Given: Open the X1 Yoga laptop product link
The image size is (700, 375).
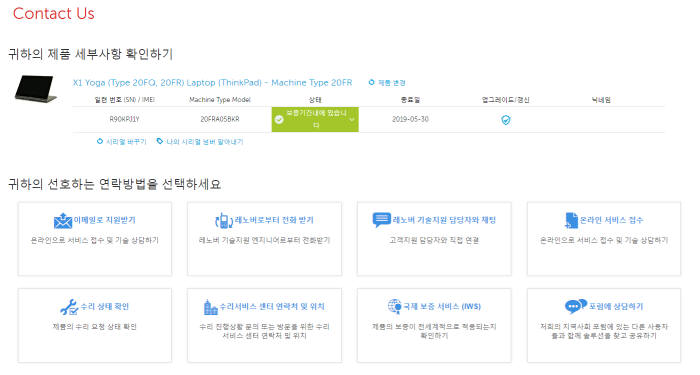Looking at the screenshot, I should pos(212,83).
